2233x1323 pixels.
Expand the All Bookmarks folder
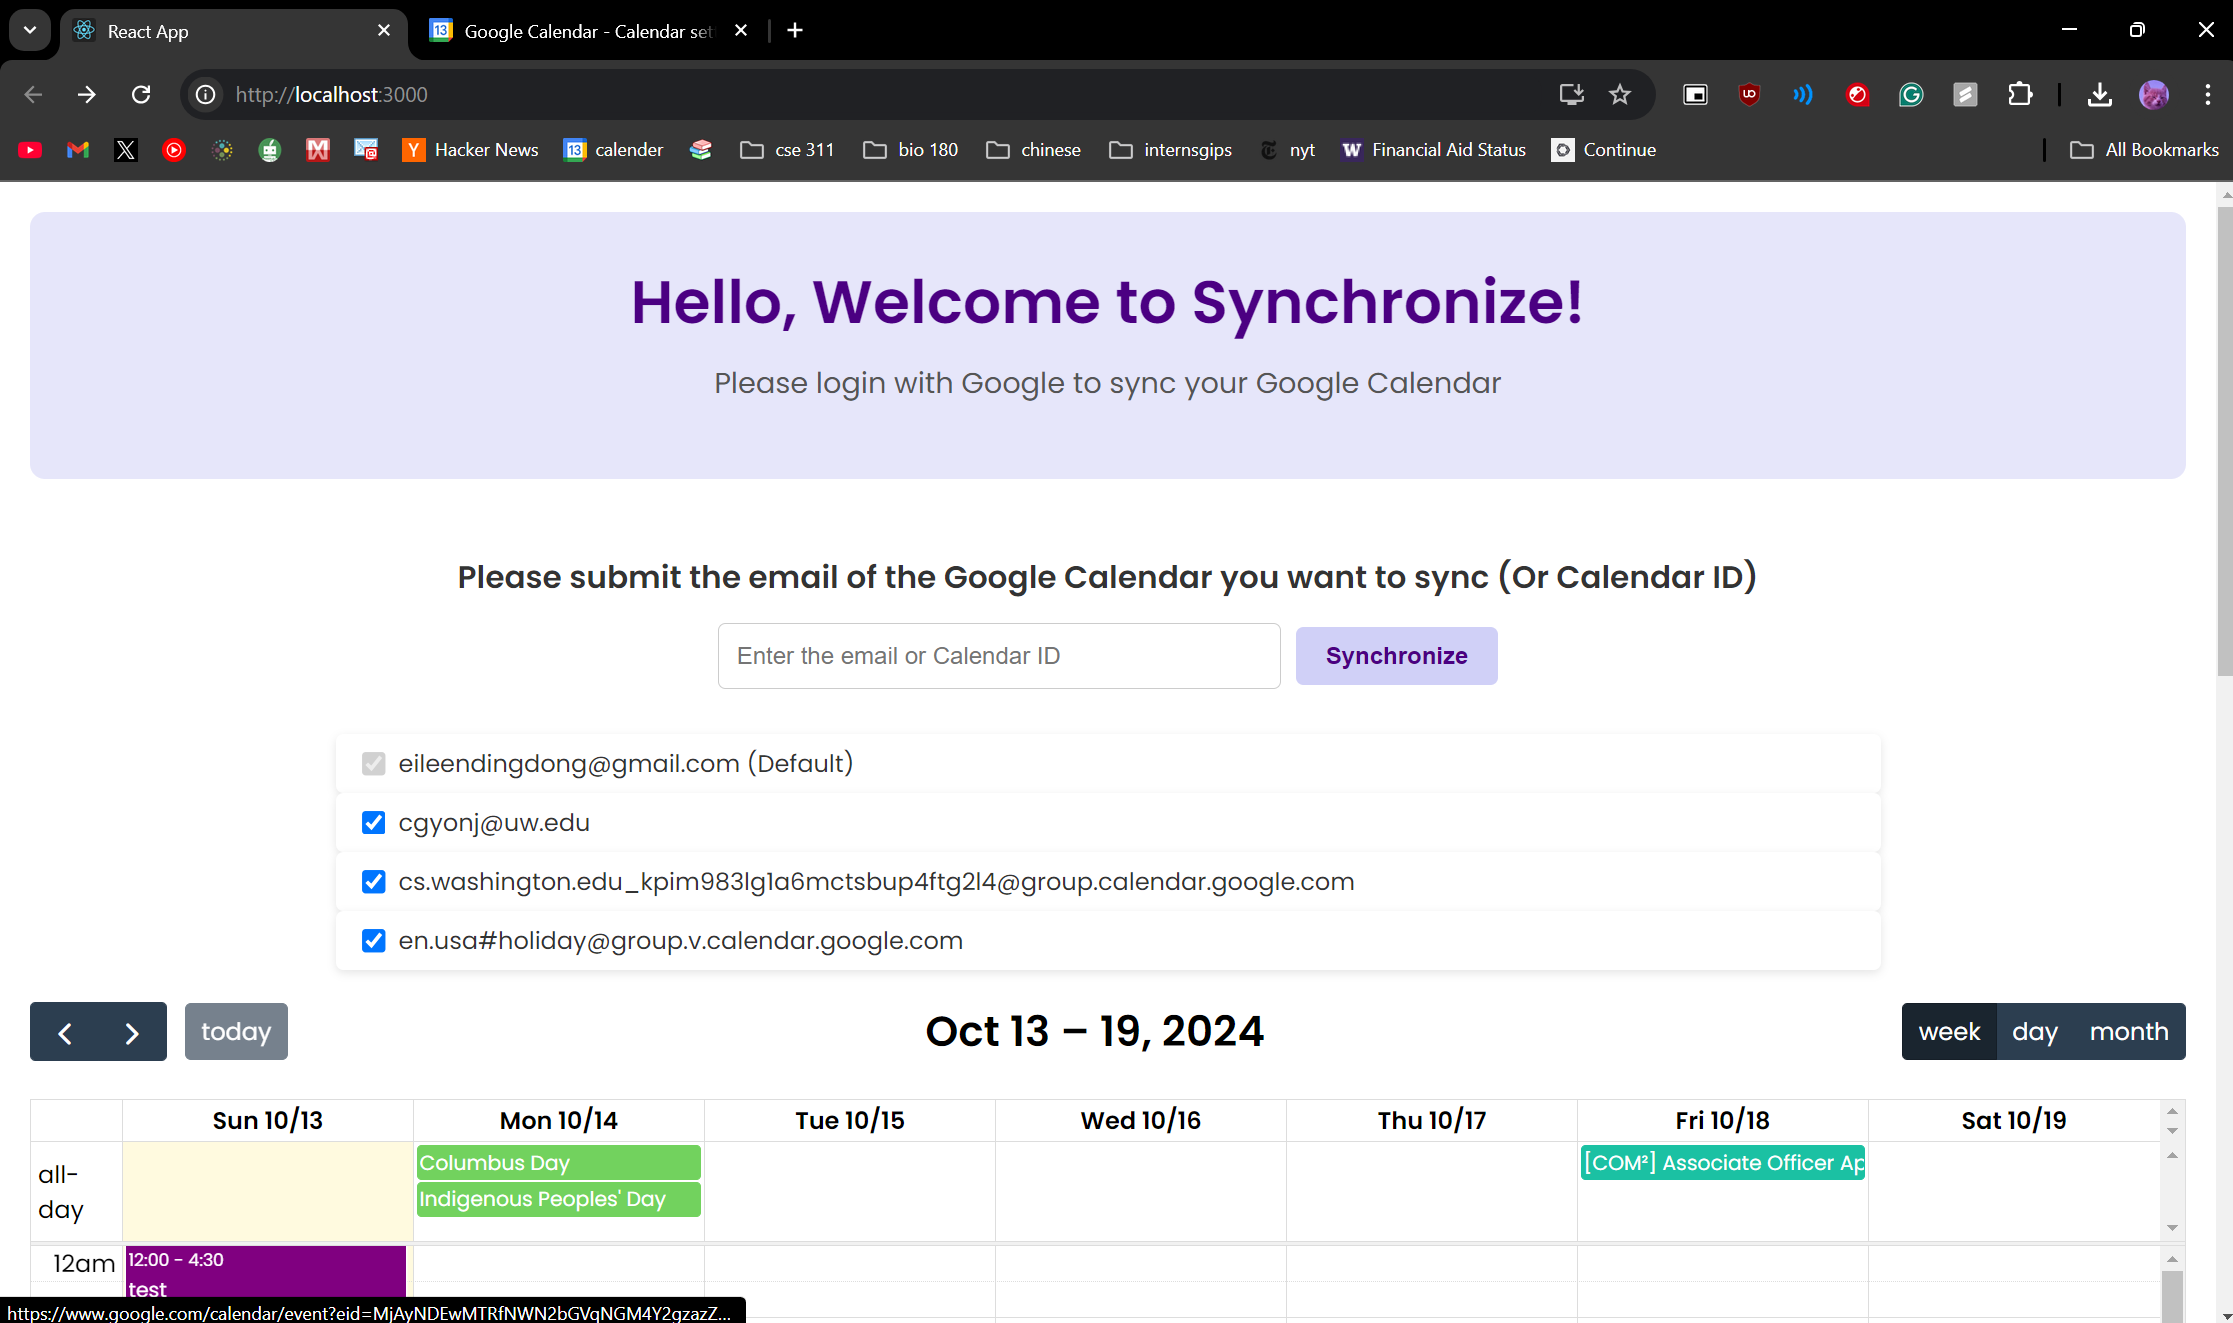pyautogui.click(x=2144, y=150)
